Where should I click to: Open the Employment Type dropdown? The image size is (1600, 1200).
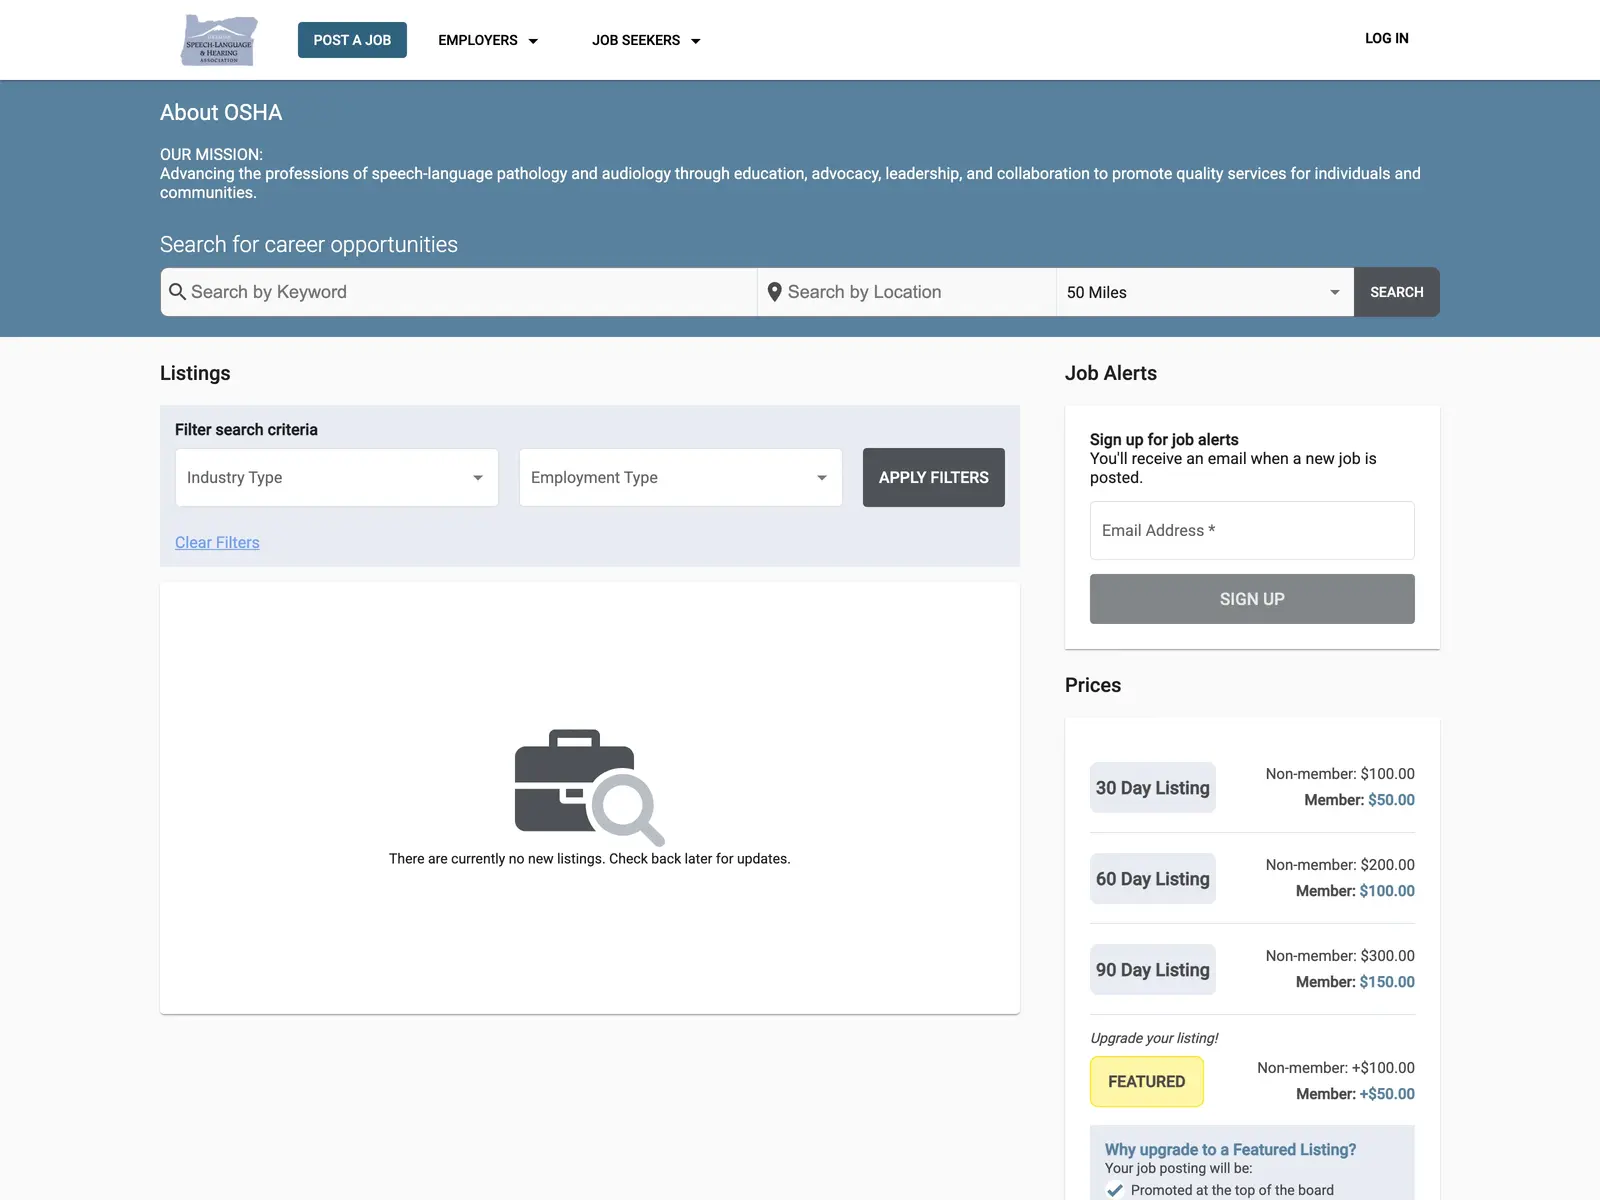click(x=681, y=477)
